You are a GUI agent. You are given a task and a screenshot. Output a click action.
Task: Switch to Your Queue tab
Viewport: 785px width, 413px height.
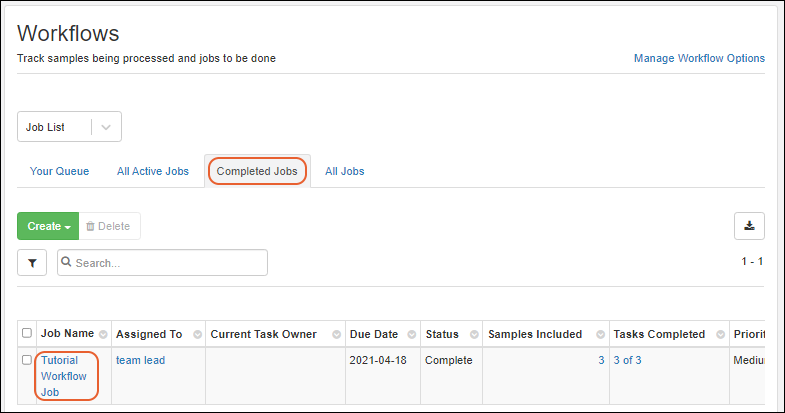pyautogui.click(x=59, y=171)
